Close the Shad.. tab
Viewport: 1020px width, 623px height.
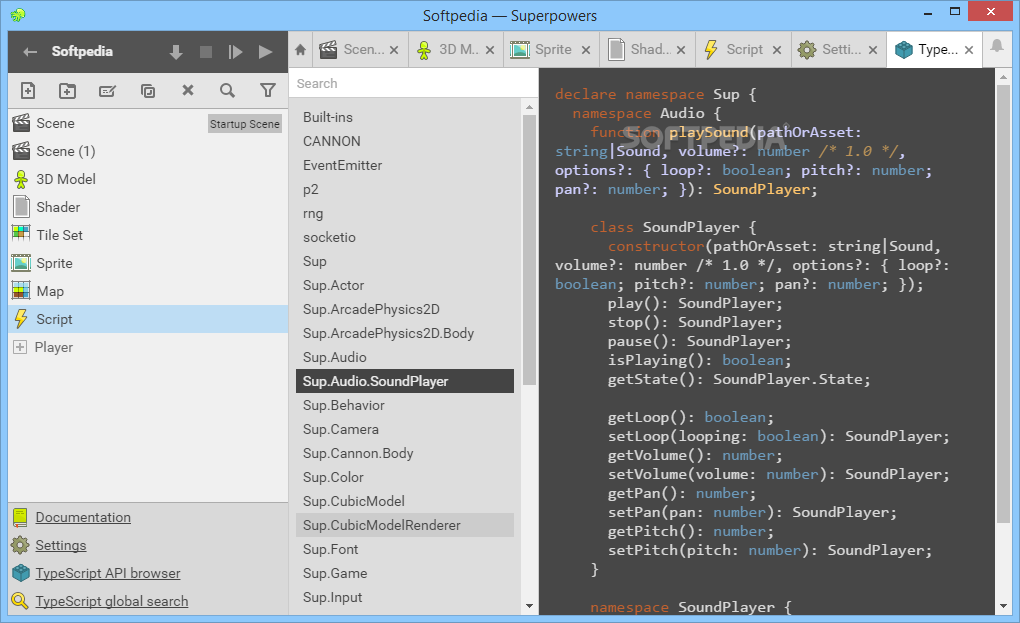pyautogui.click(x=681, y=50)
